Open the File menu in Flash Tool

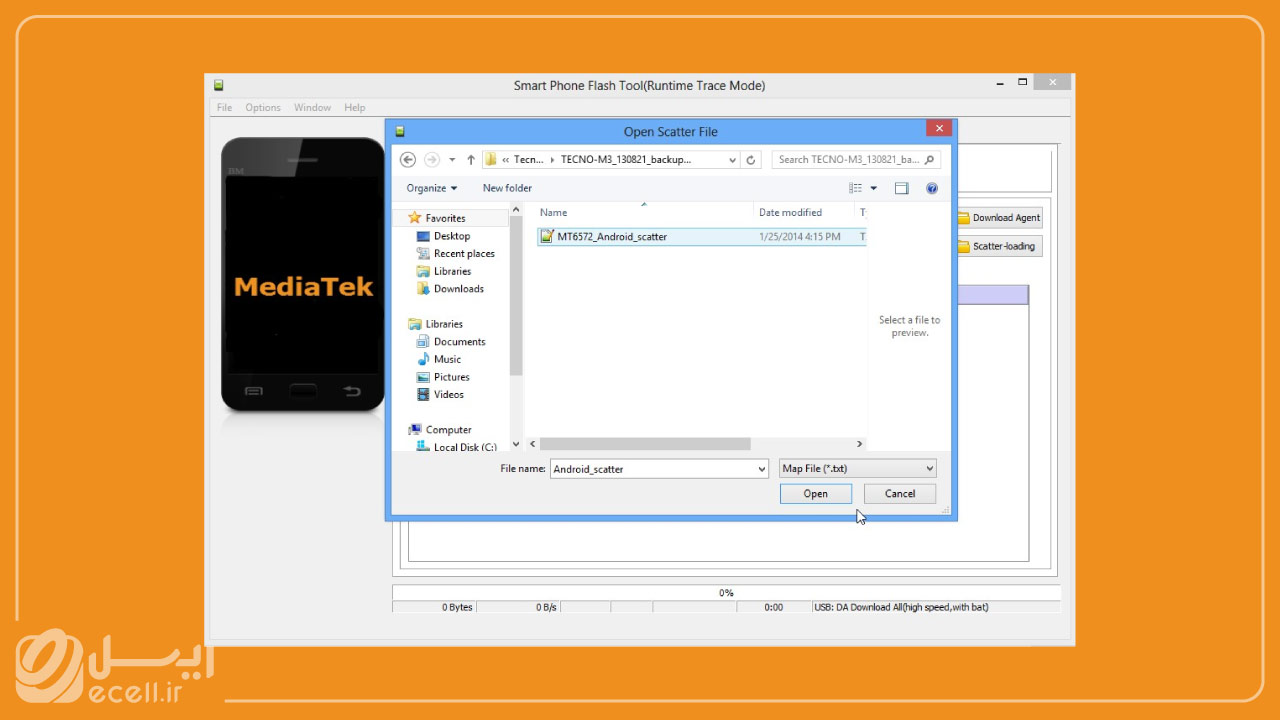point(224,107)
